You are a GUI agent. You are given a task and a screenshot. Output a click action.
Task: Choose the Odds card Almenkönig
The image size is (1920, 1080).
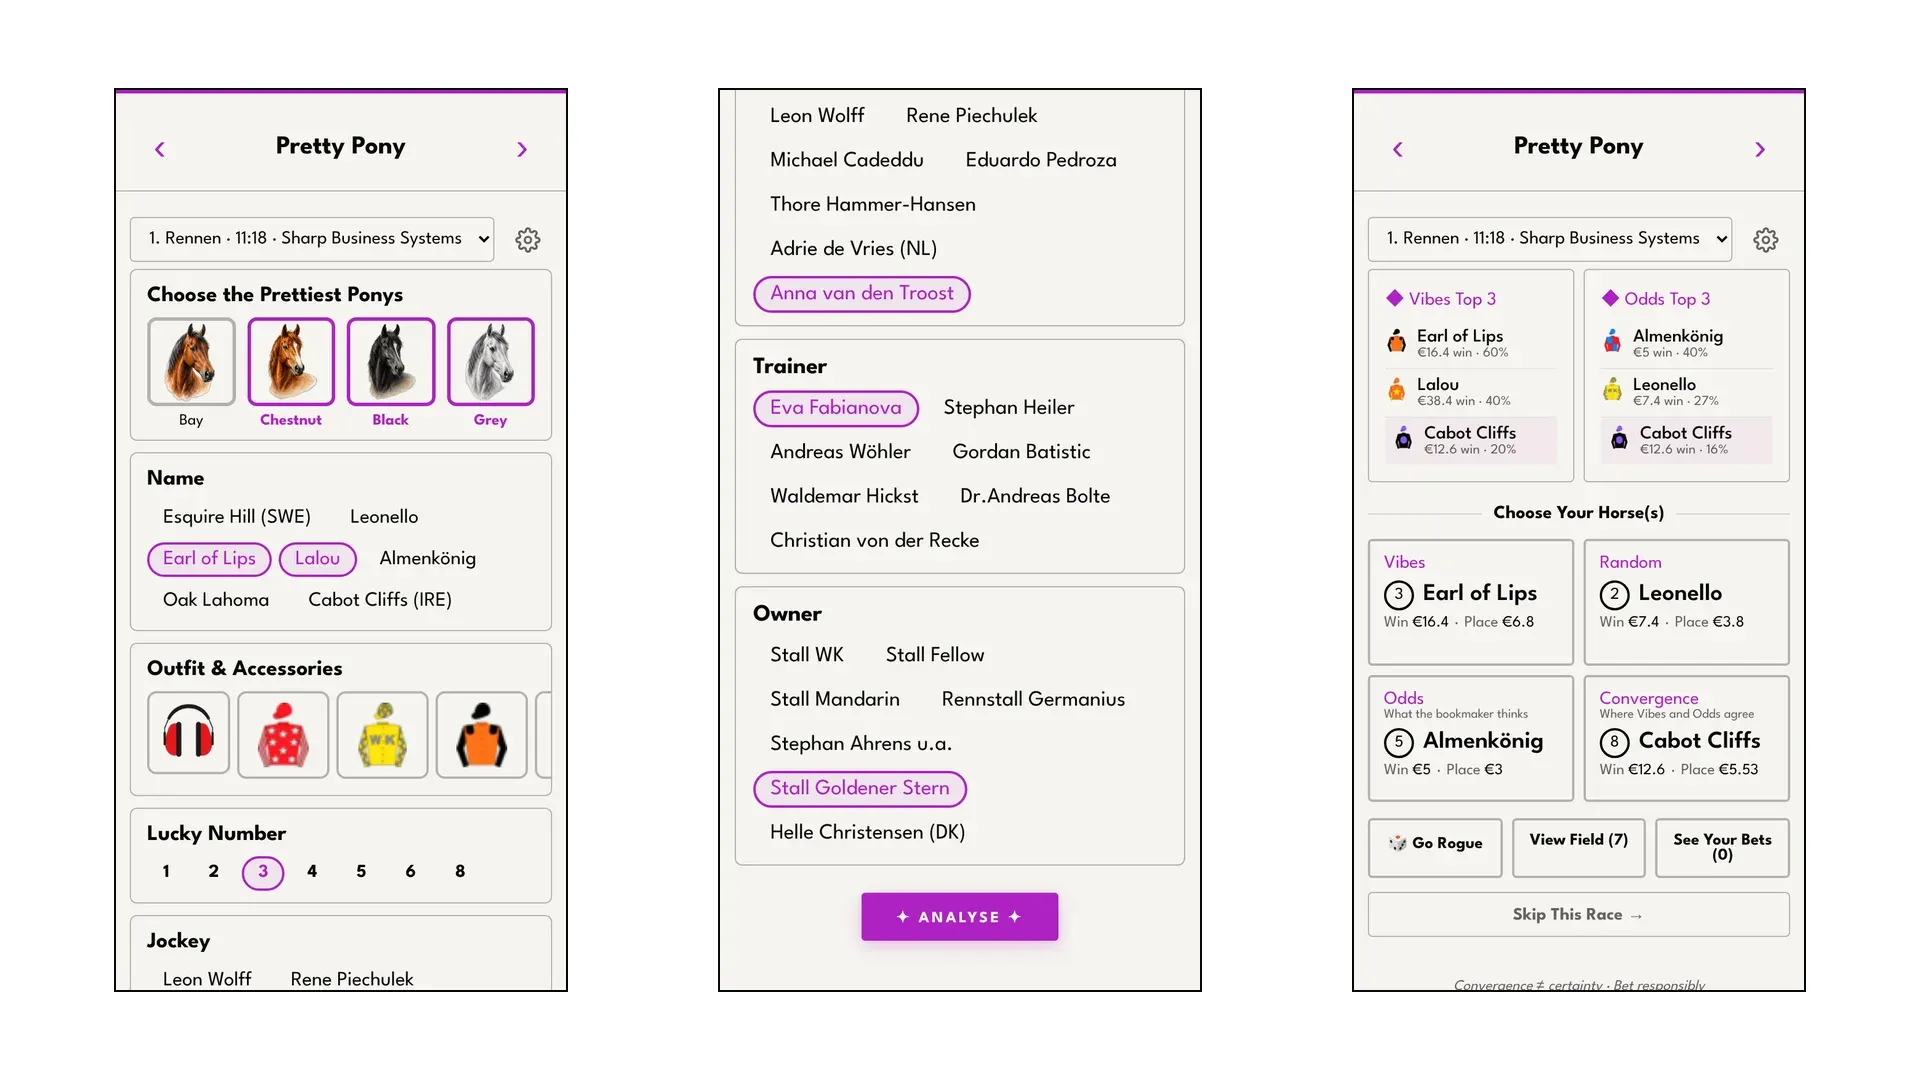click(x=1470, y=738)
